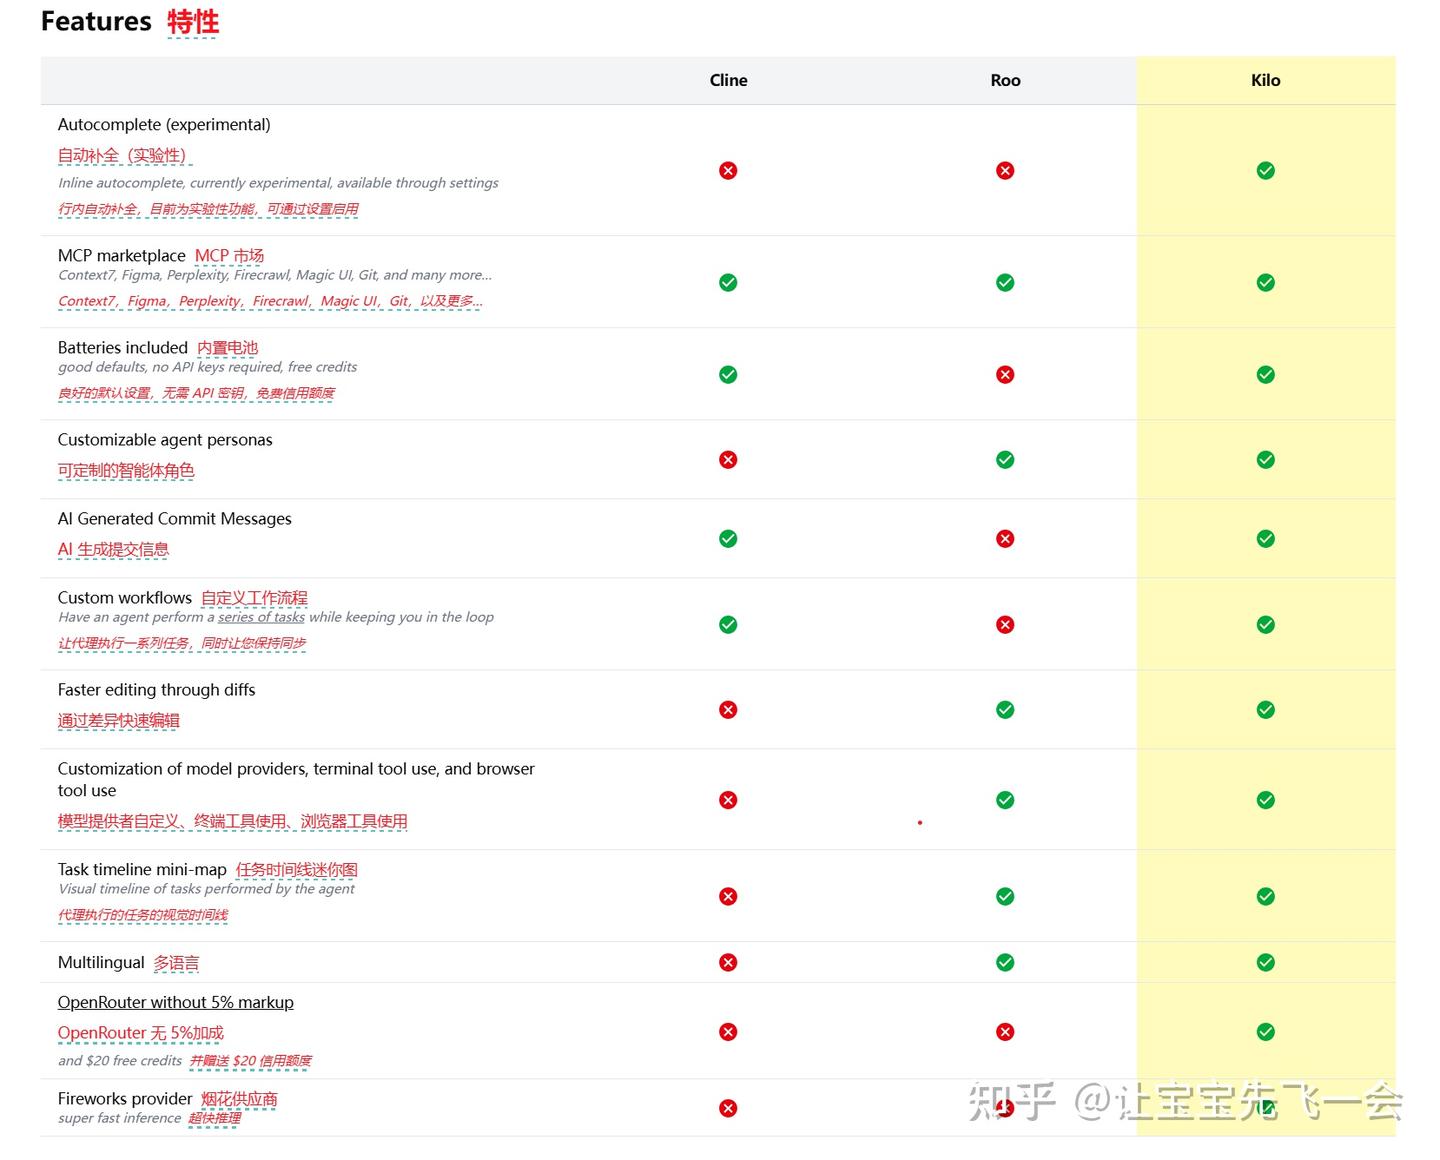
Task: Click Faster editing through diffs check under Kilo
Action: point(1265,710)
